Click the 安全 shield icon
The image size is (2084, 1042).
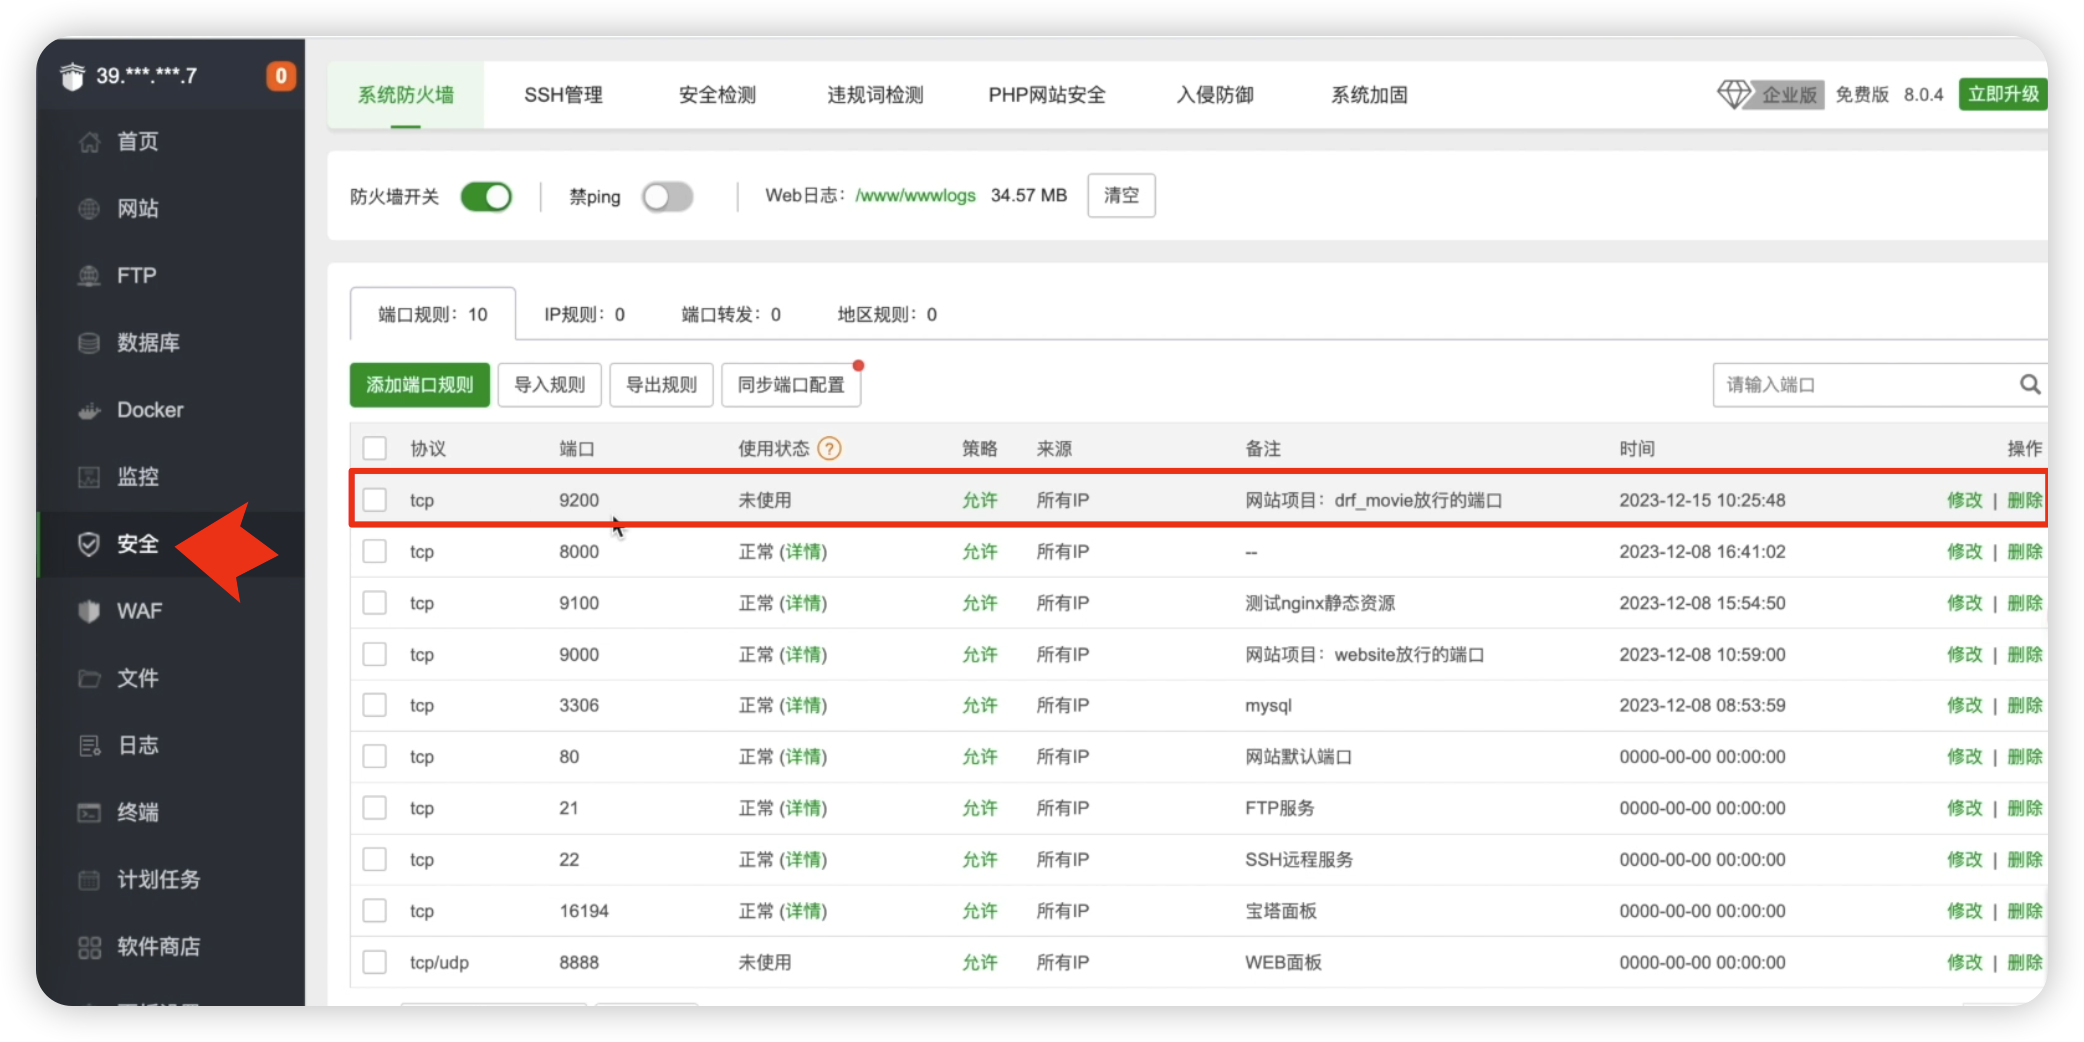pyautogui.click(x=89, y=544)
